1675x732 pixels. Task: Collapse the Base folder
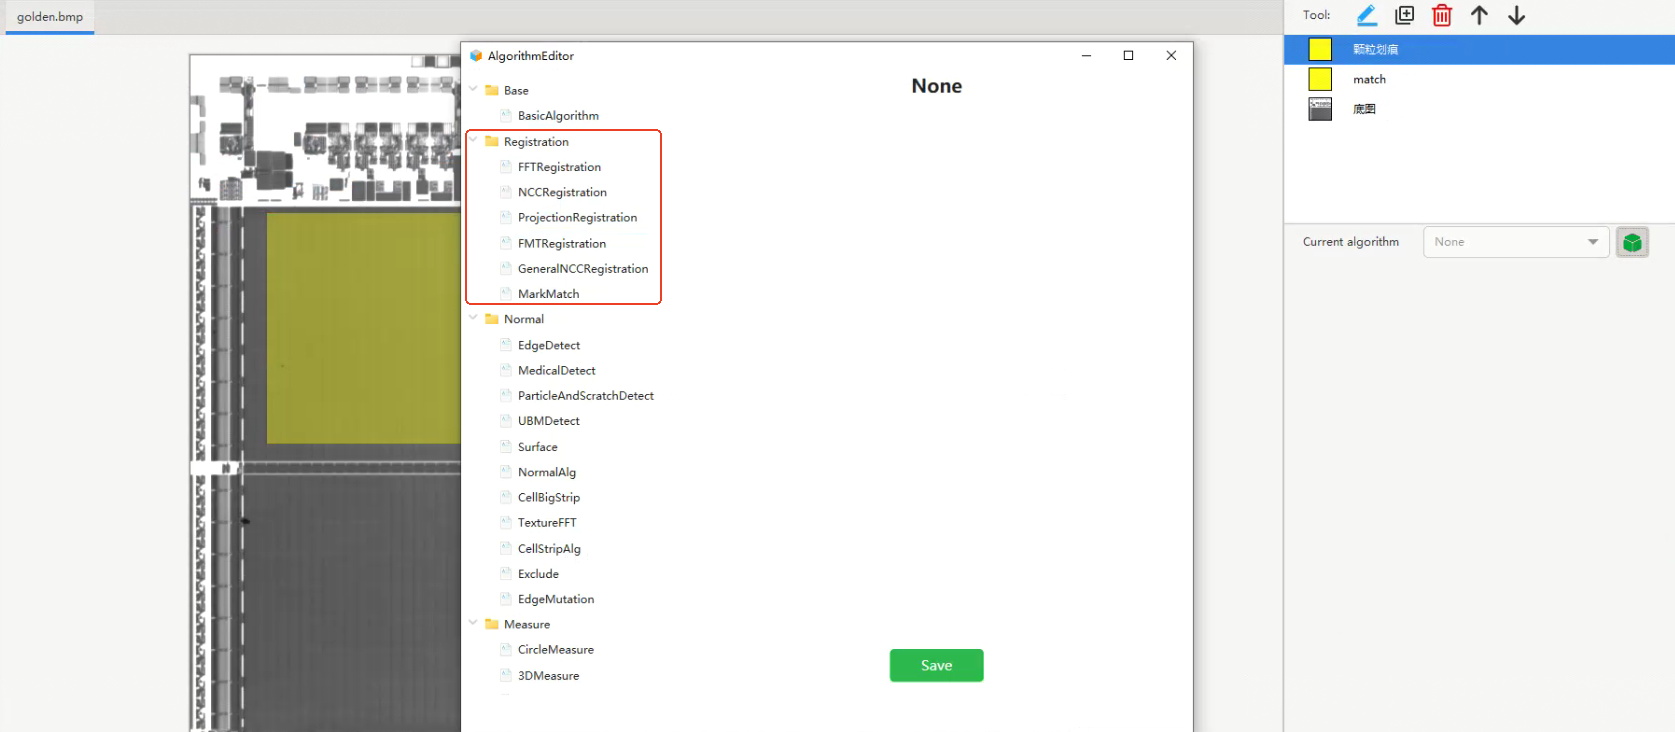(473, 90)
